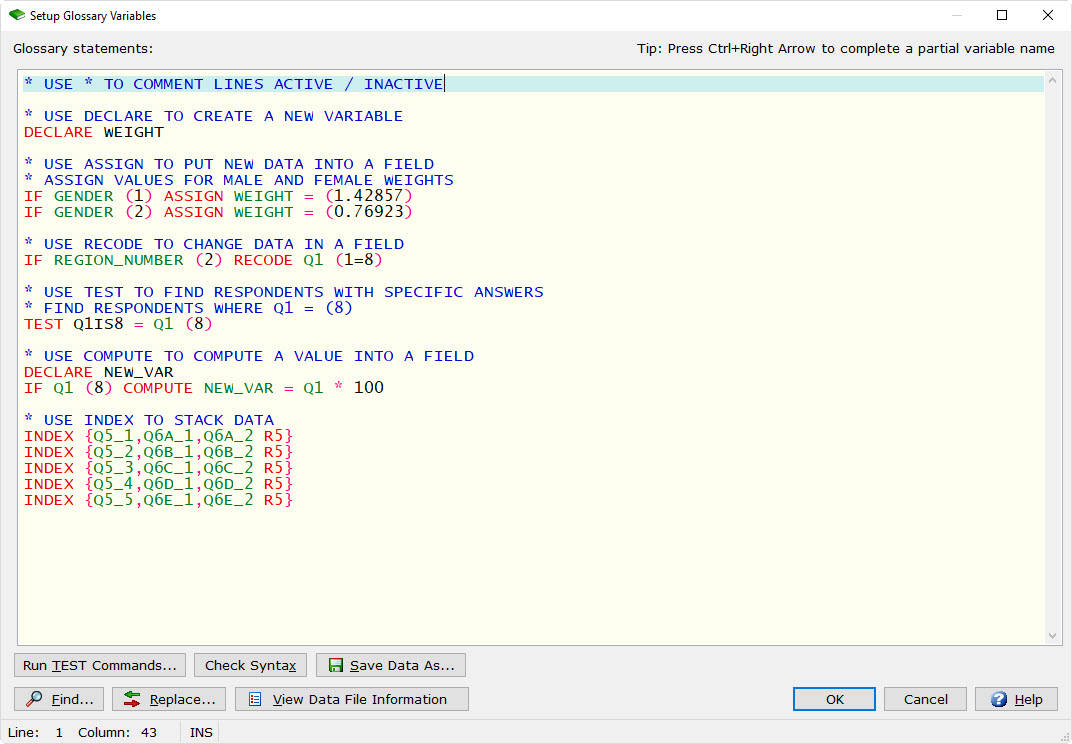Click the line assigning WEIGHT 1.42857
This screenshot has width=1072, height=744.
pyautogui.click(x=218, y=196)
